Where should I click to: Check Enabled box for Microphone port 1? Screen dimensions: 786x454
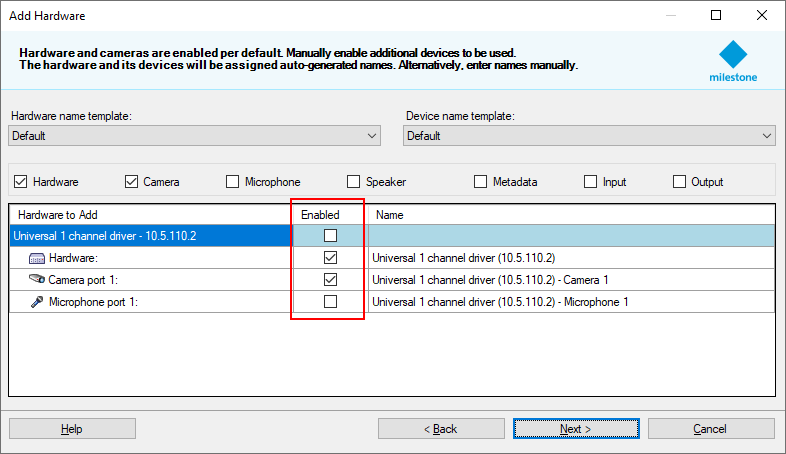click(330, 302)
